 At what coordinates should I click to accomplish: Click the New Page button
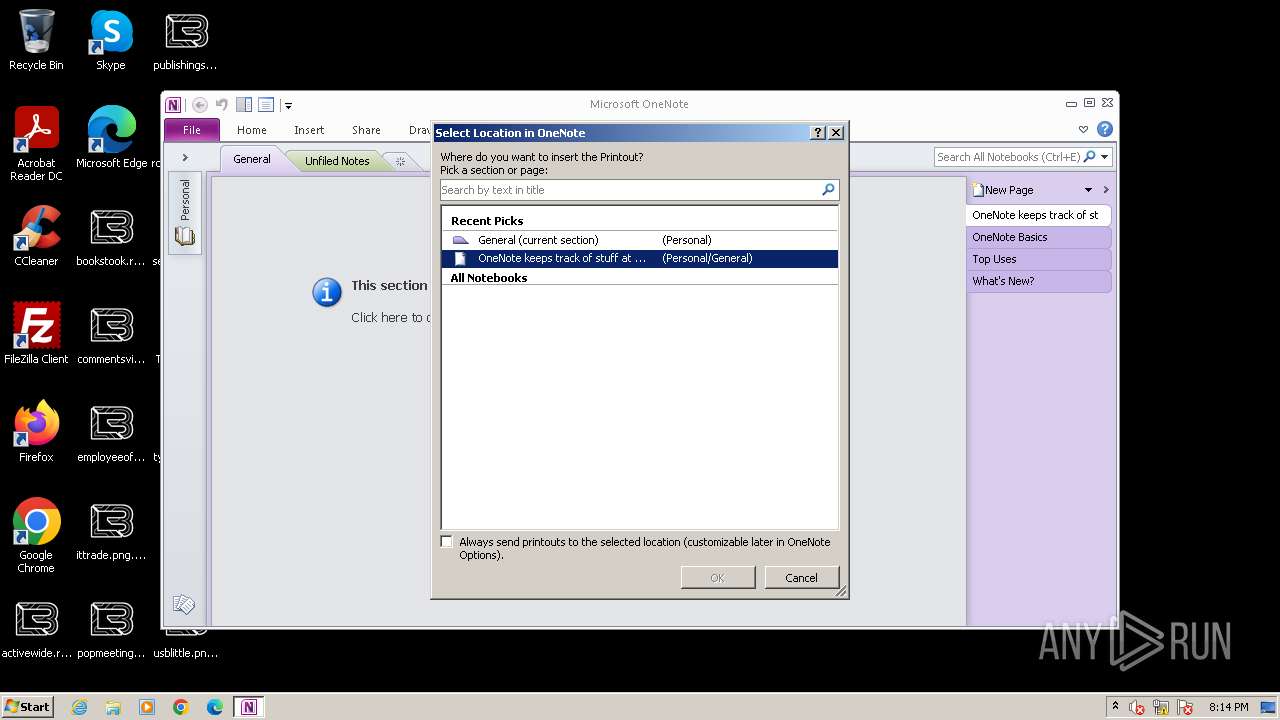1003,190
